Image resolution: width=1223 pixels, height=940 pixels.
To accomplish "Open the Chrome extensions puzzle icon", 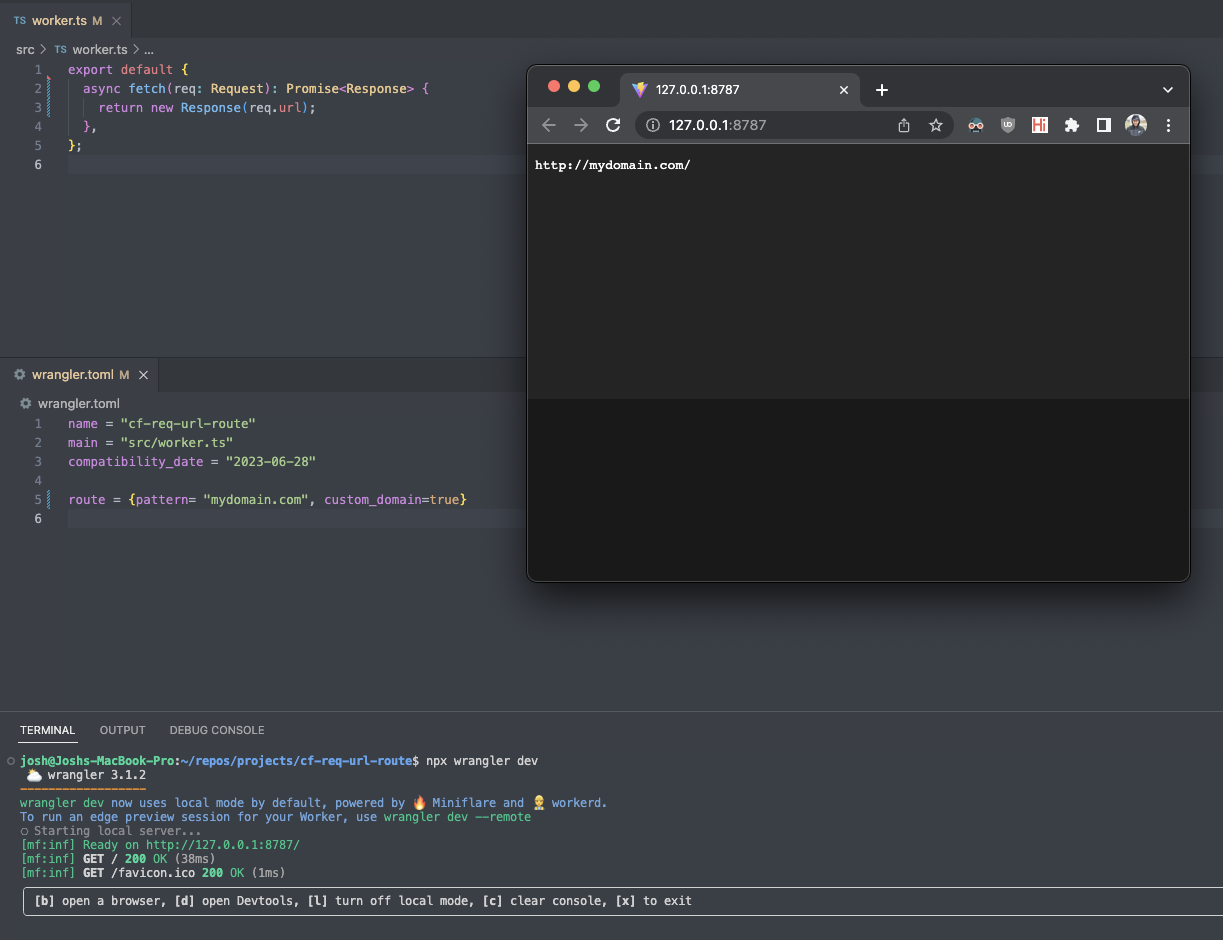I will (x=1072, y=125).
